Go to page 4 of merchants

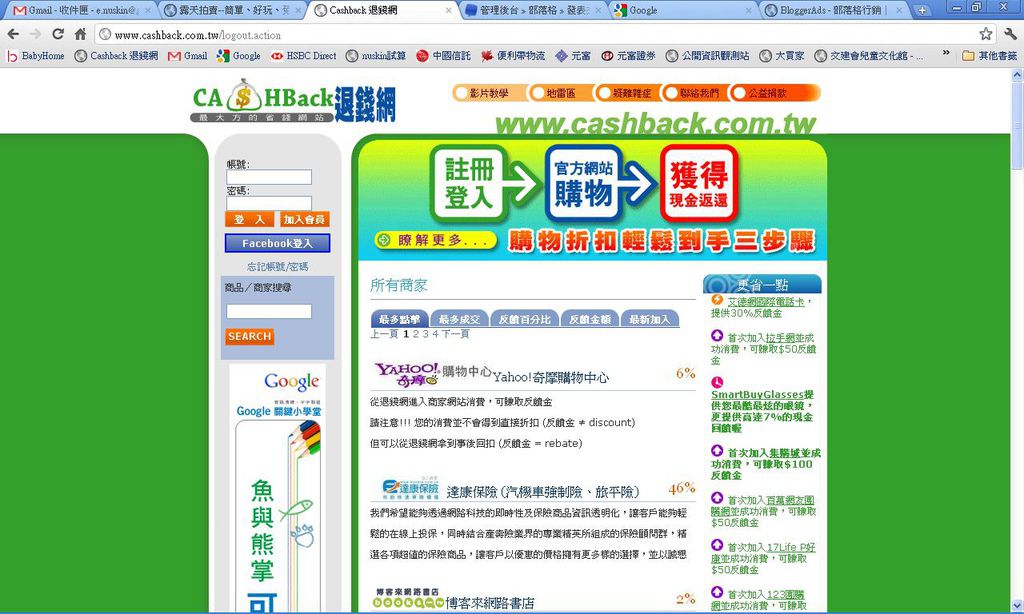[436, 334]
